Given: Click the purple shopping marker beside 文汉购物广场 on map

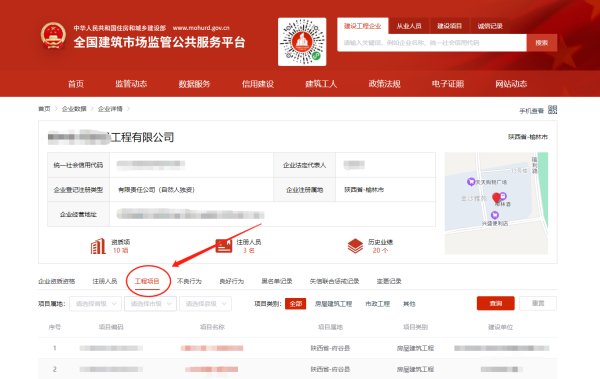Looking at the screenshot, I should pos(471,181).
